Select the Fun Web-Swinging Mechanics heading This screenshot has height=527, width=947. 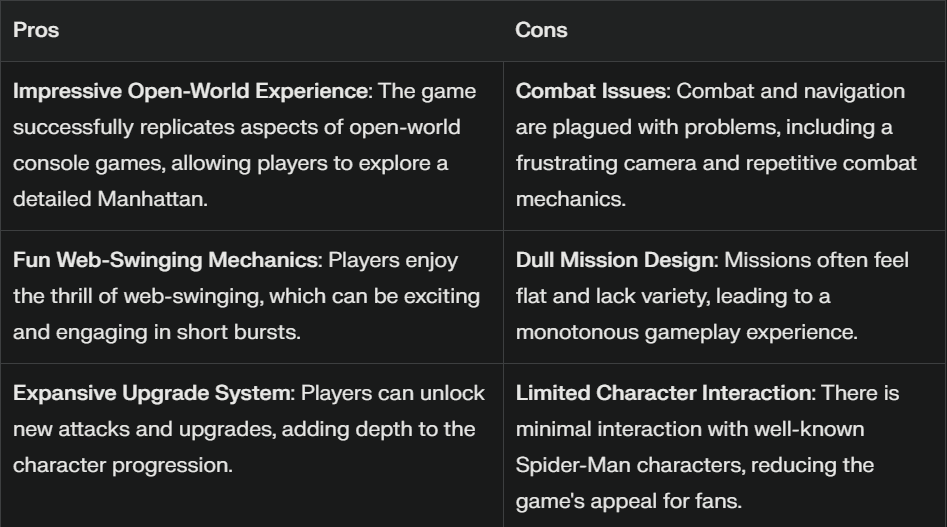coord(165,260)
